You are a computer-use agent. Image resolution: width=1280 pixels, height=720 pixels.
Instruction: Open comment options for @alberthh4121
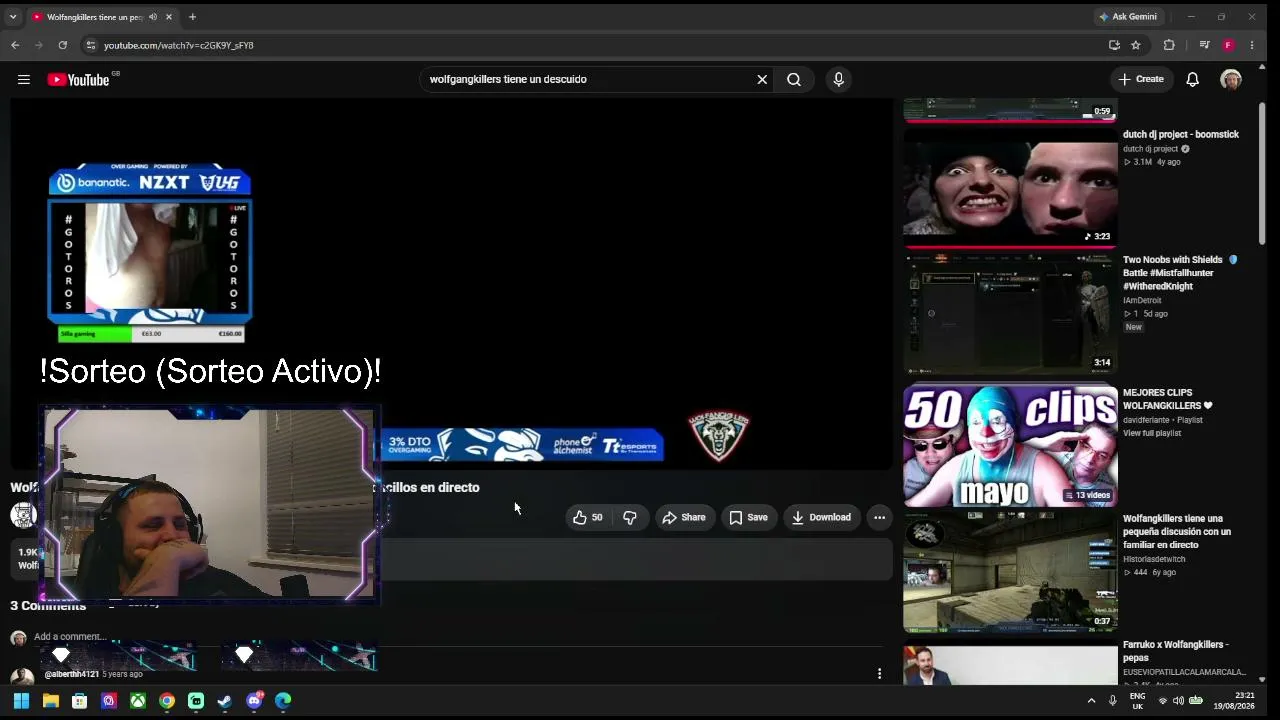pyautogui.click(x=879, y=674)
